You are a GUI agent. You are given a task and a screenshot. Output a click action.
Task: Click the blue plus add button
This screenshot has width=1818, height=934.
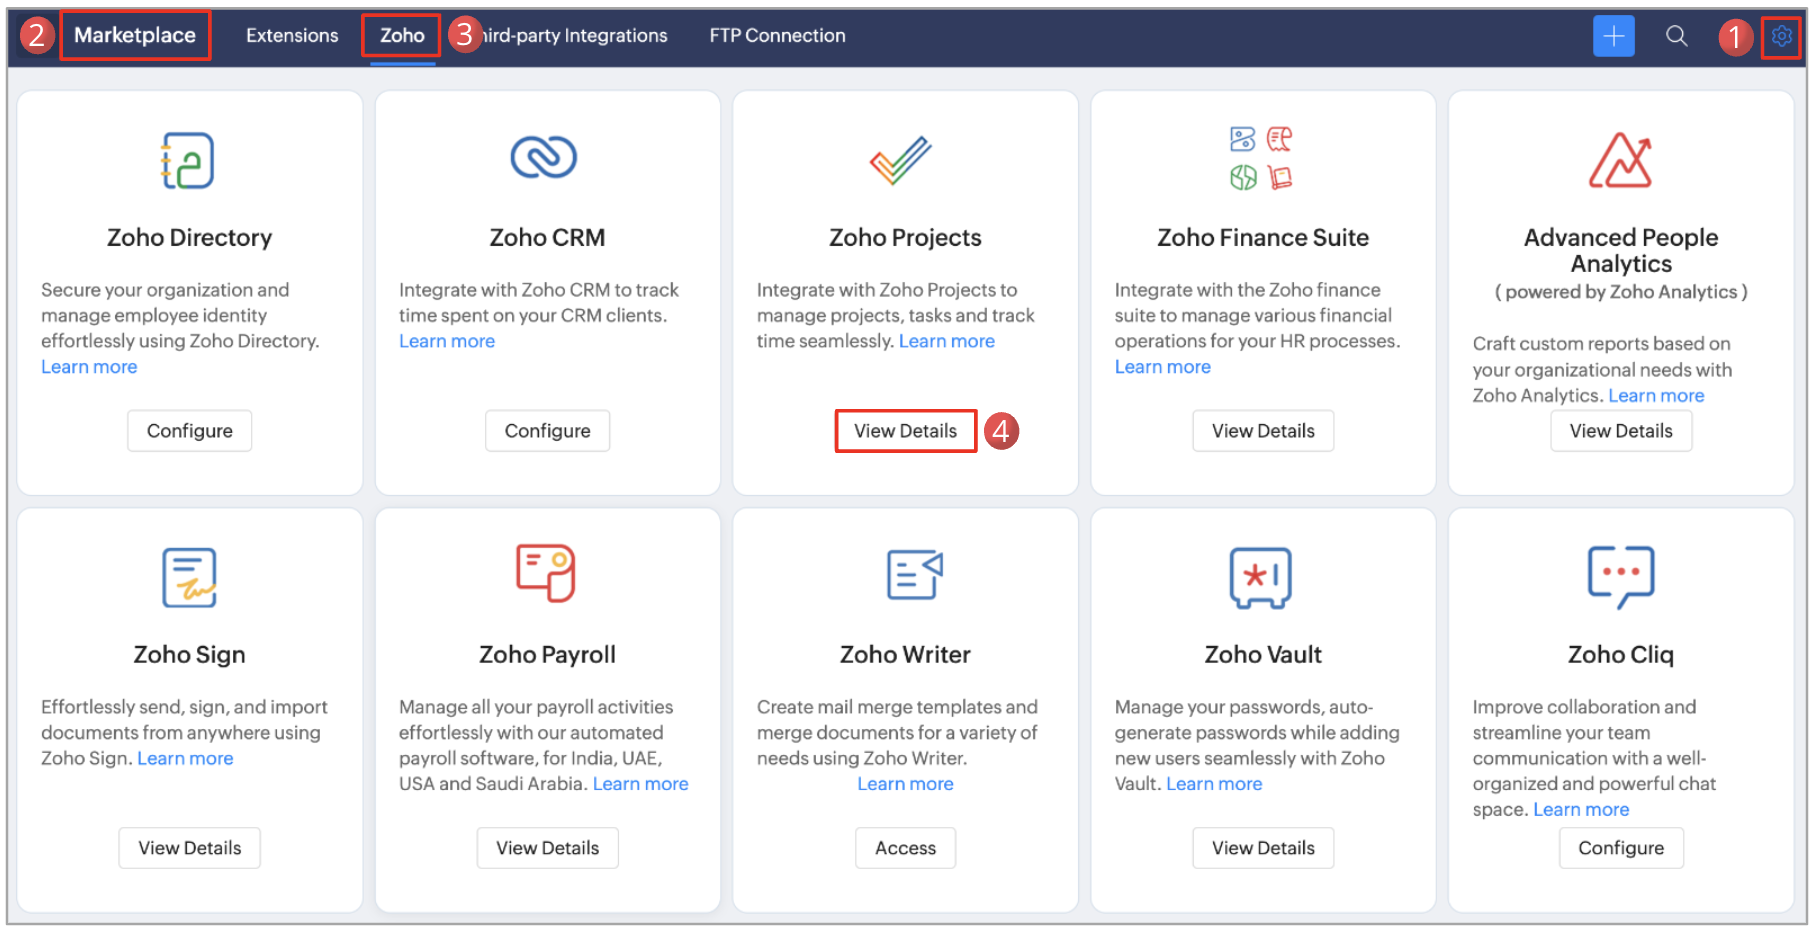pyautogui.click(x=1613, y=36)
